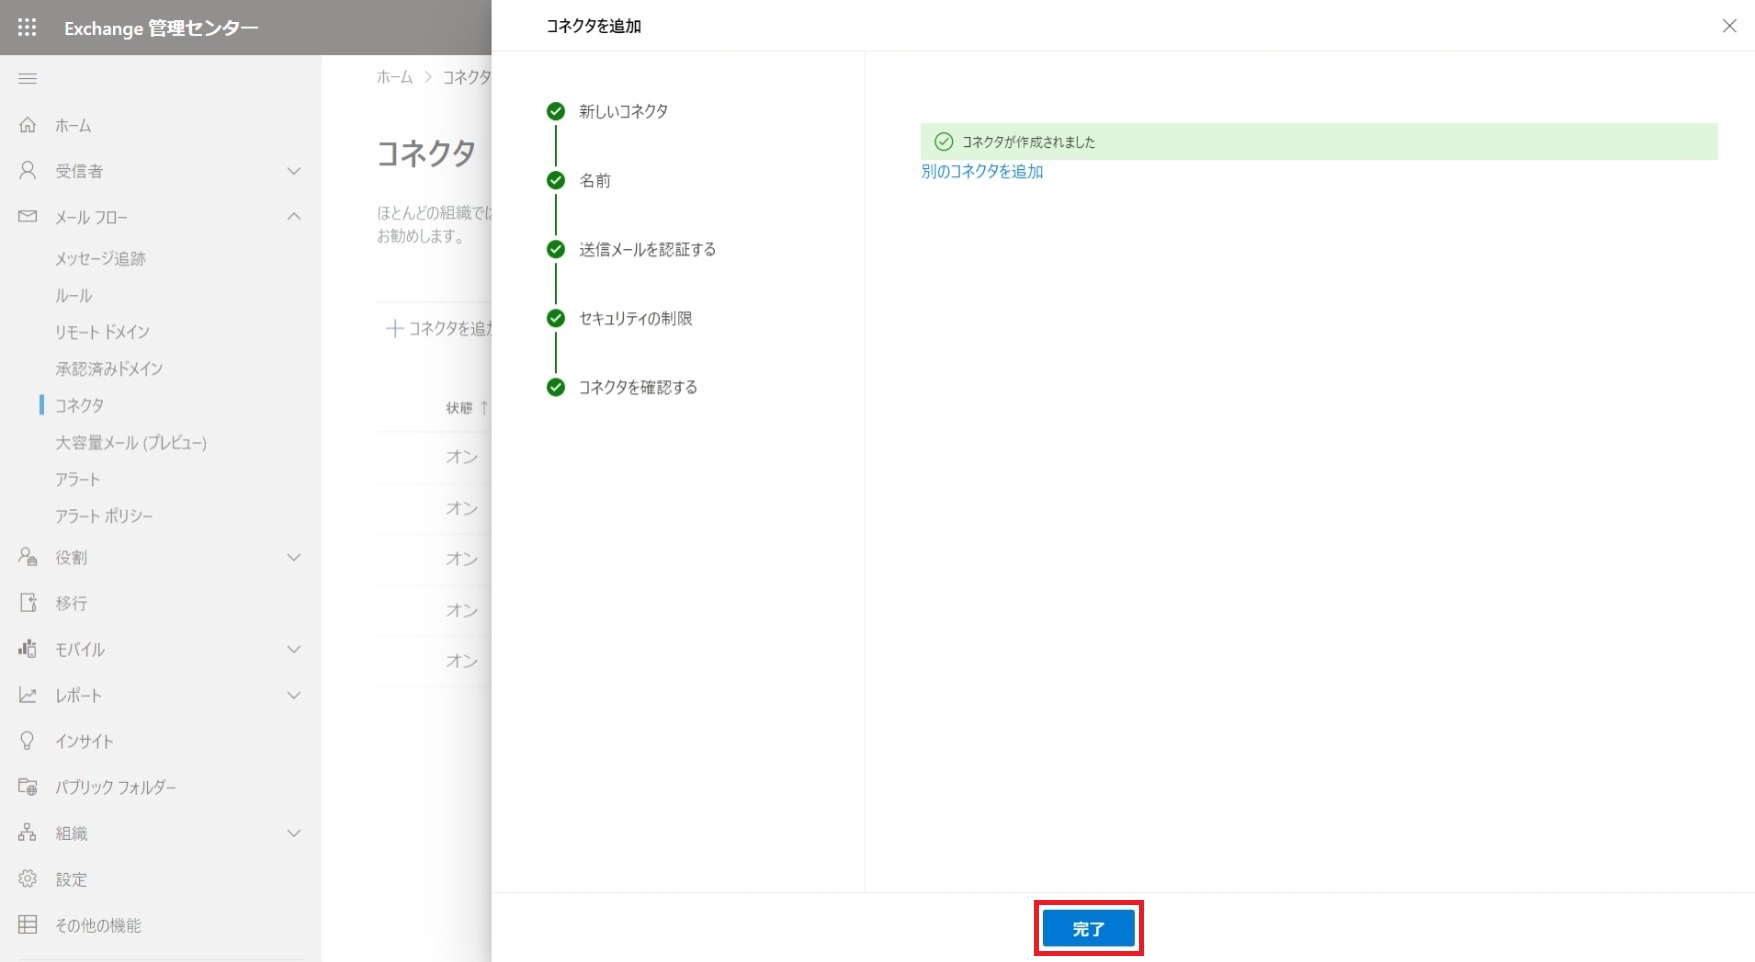Viewport: 1755px width, 962px height.
Task: Expand the 受信者 section chevron
Action: coord(294,171)
